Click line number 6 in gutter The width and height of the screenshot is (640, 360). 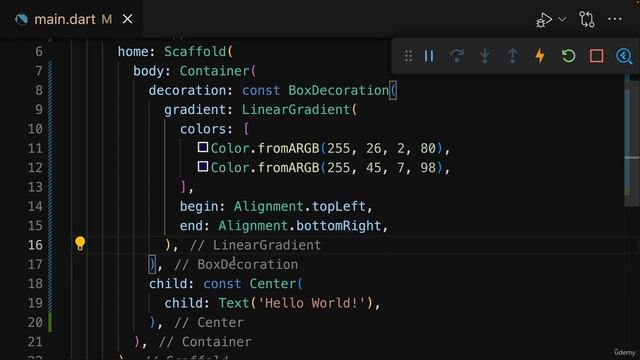(38, 51)
